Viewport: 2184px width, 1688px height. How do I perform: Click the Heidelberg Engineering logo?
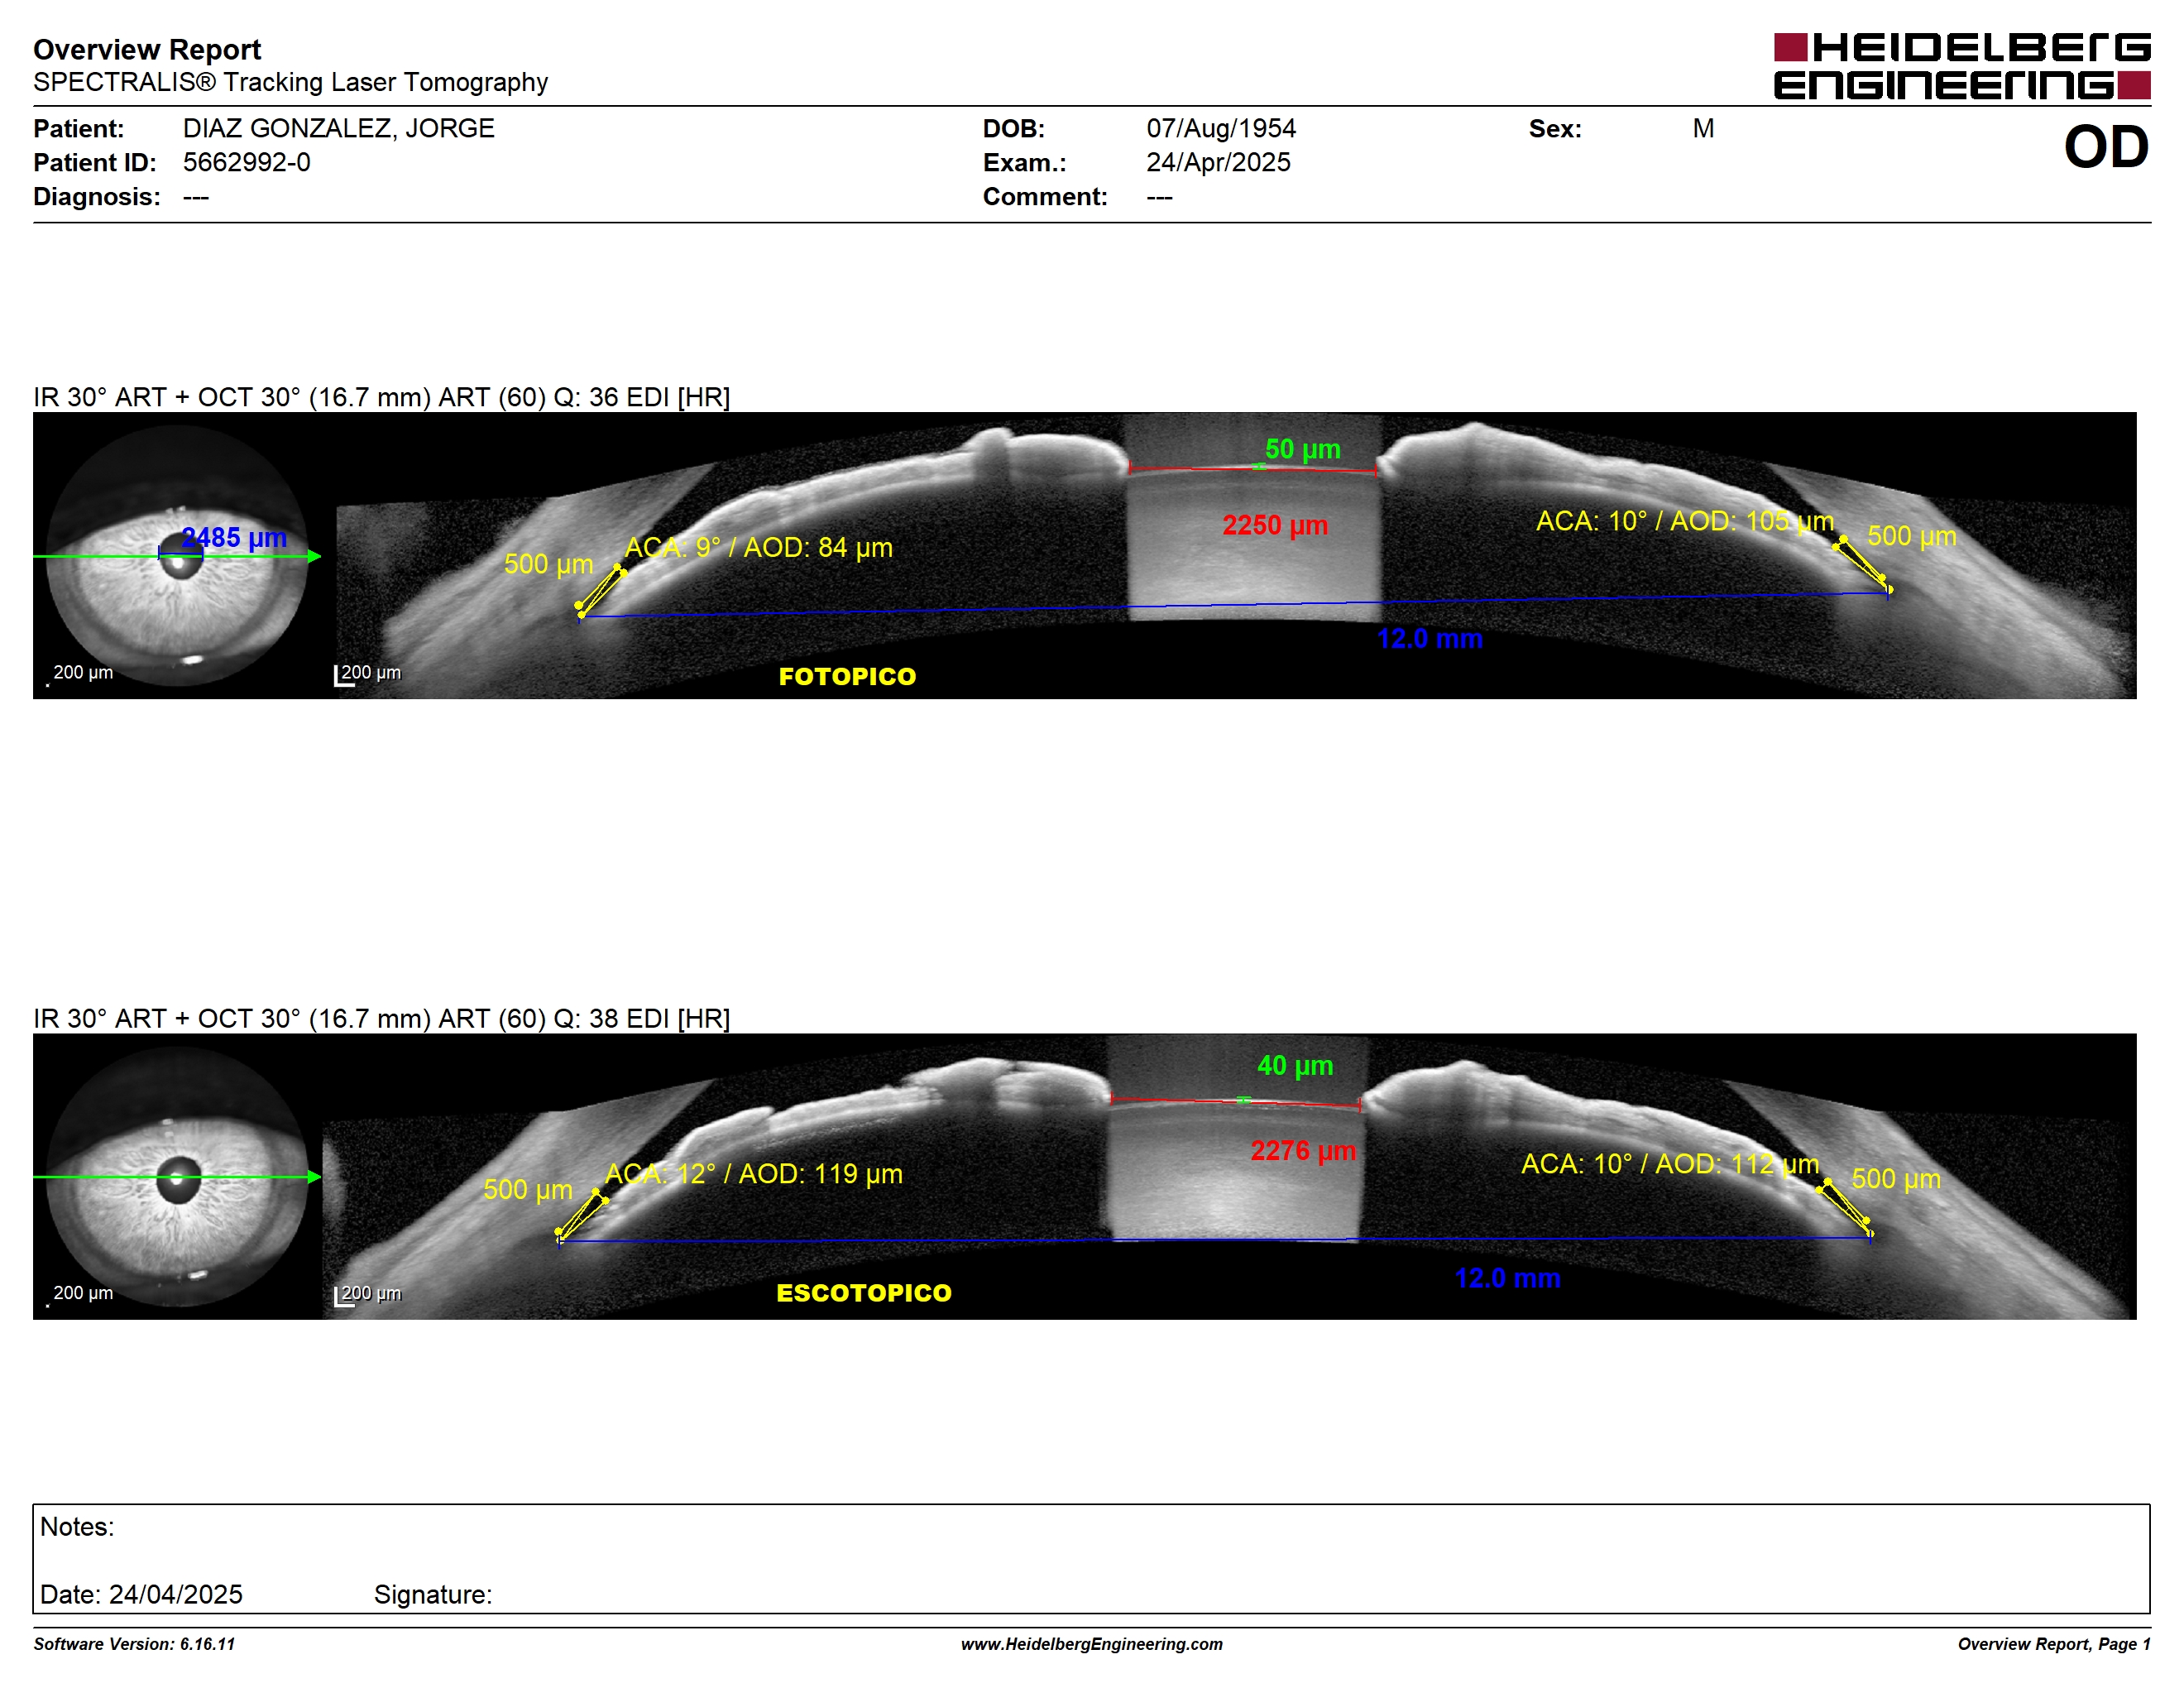[x=1961, y=66]
